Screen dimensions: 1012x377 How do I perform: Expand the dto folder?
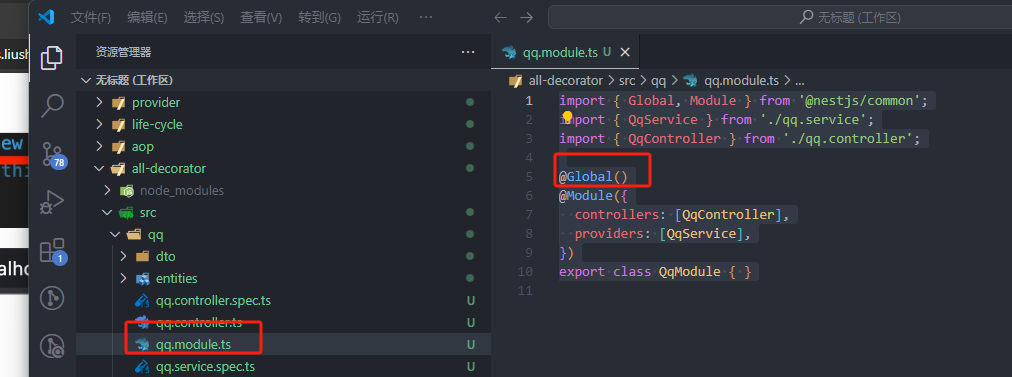(x=283, y=256)
